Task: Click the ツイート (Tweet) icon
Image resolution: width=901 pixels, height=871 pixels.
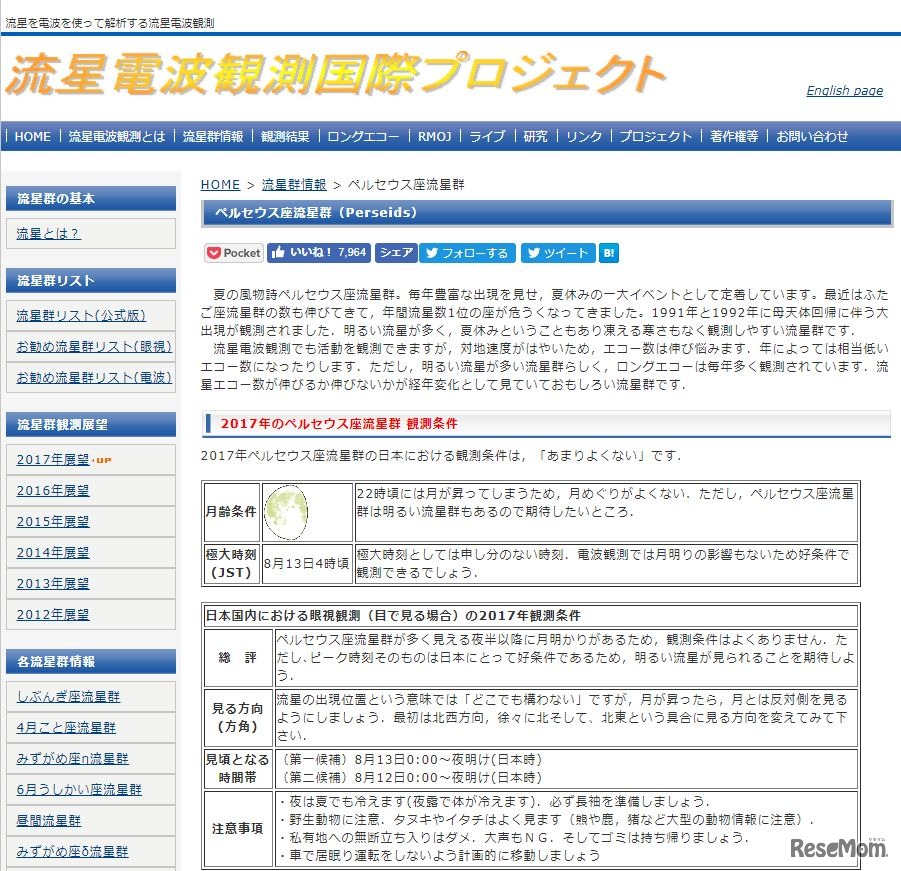Action: (556, 253)
